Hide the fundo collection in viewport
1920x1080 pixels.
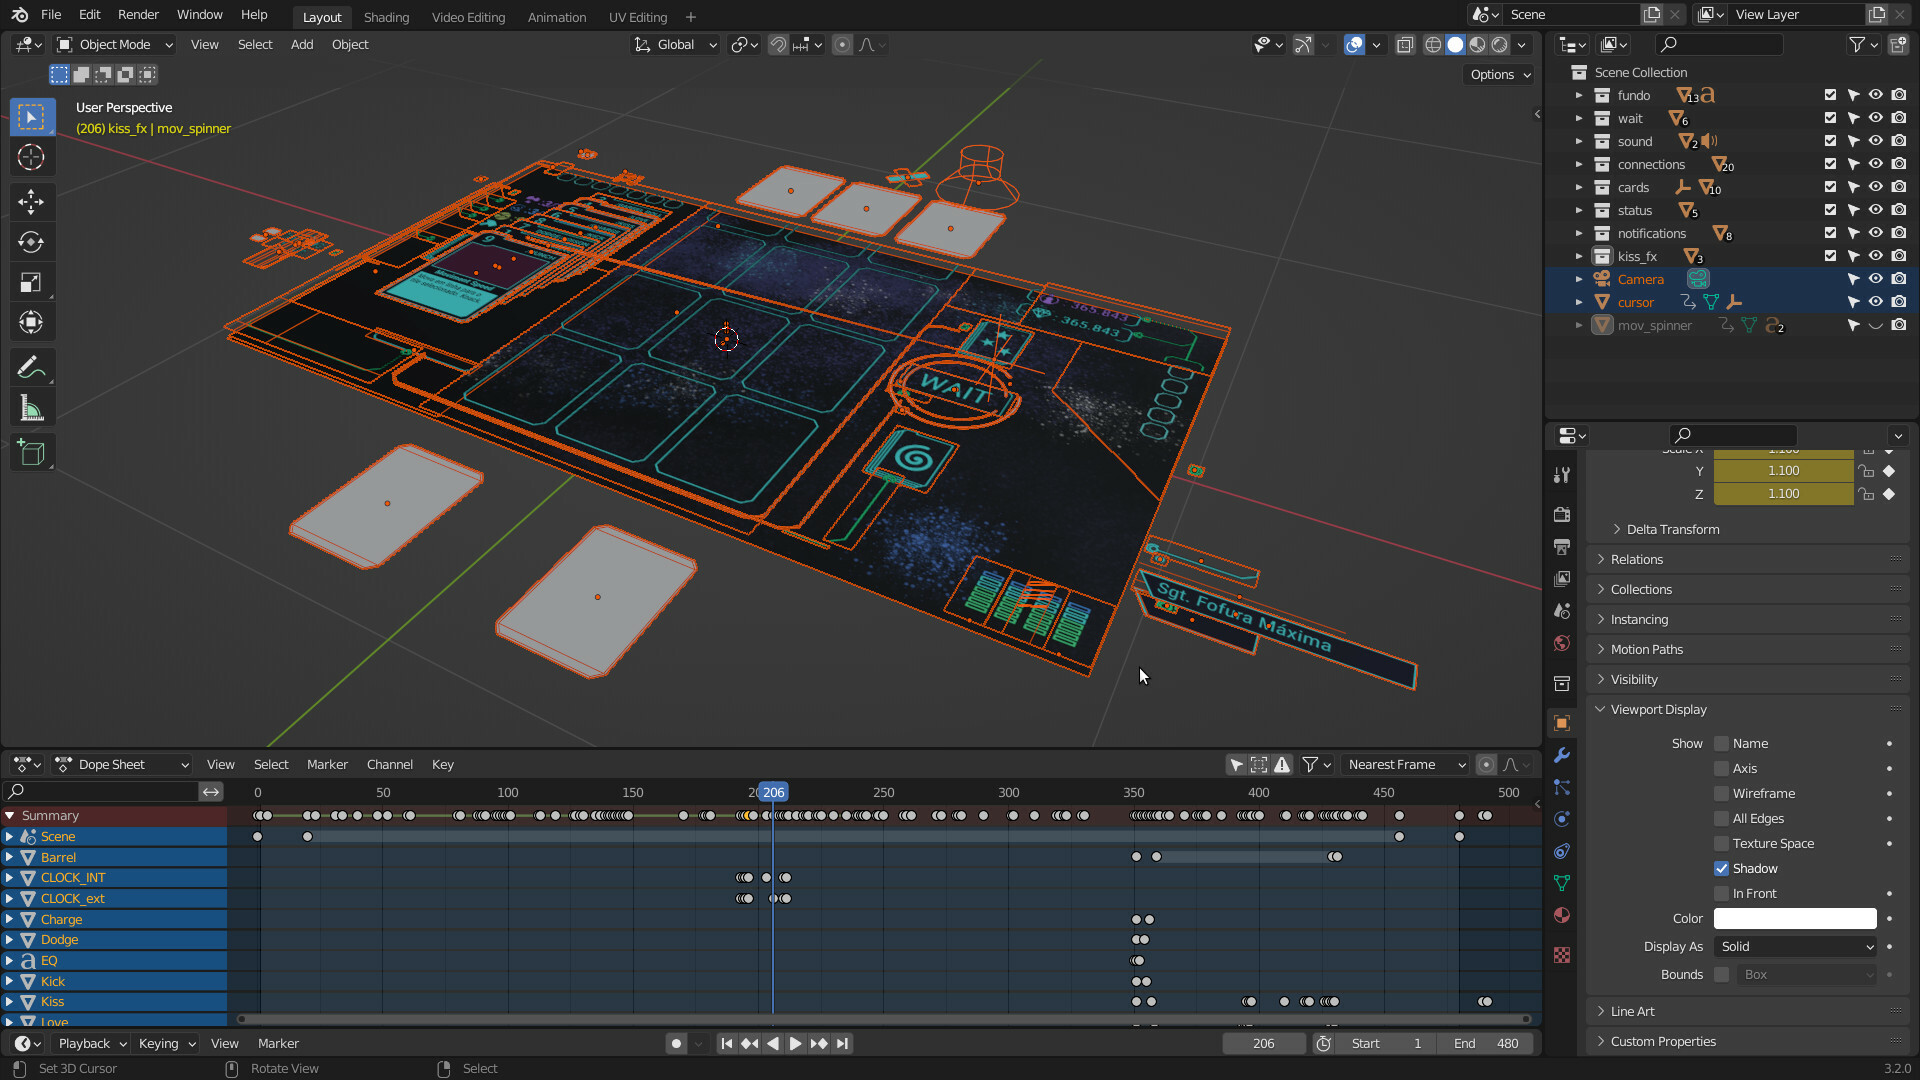pos(1876,95)
